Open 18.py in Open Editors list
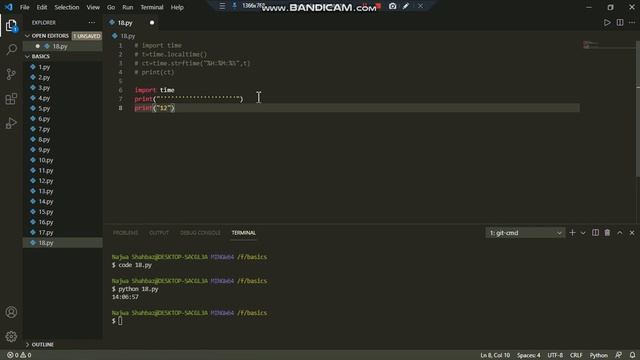Viewport: 640px width, 360px height. 60,46
